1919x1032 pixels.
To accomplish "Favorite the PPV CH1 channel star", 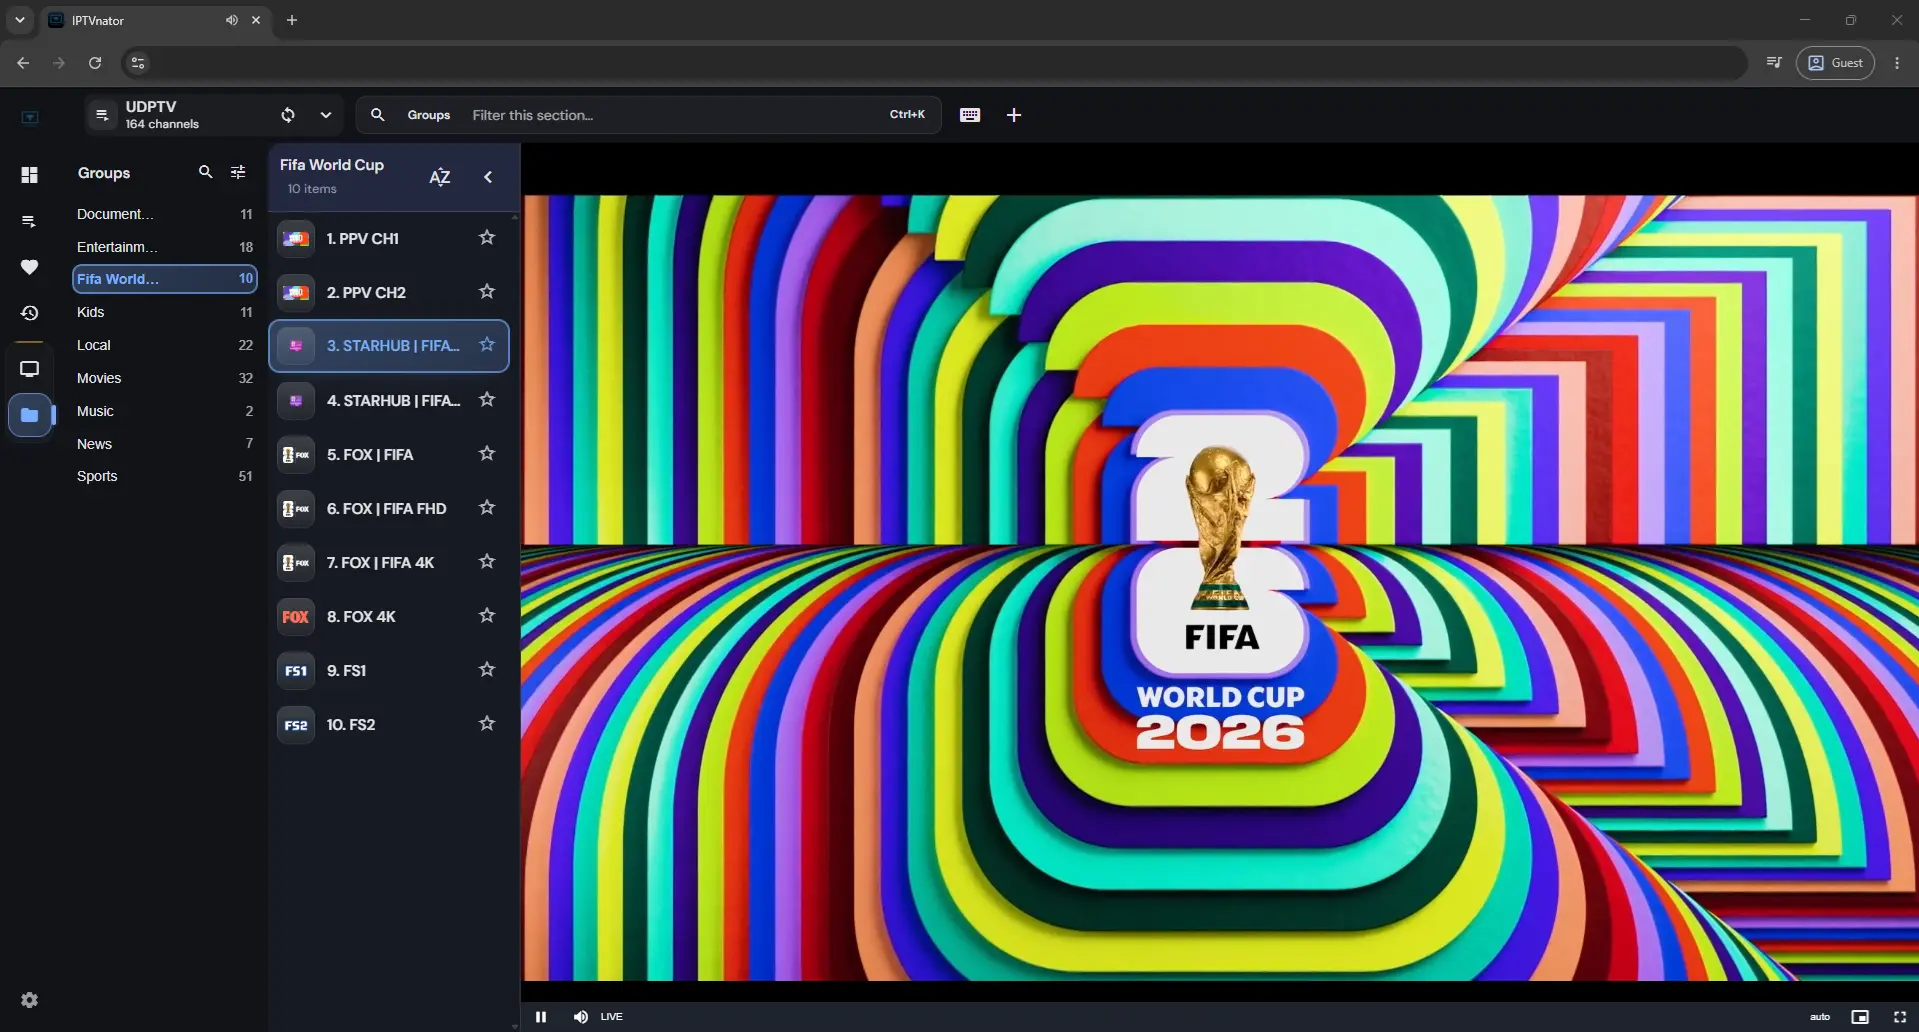I will pyautogui.click(x=487, y=238).
